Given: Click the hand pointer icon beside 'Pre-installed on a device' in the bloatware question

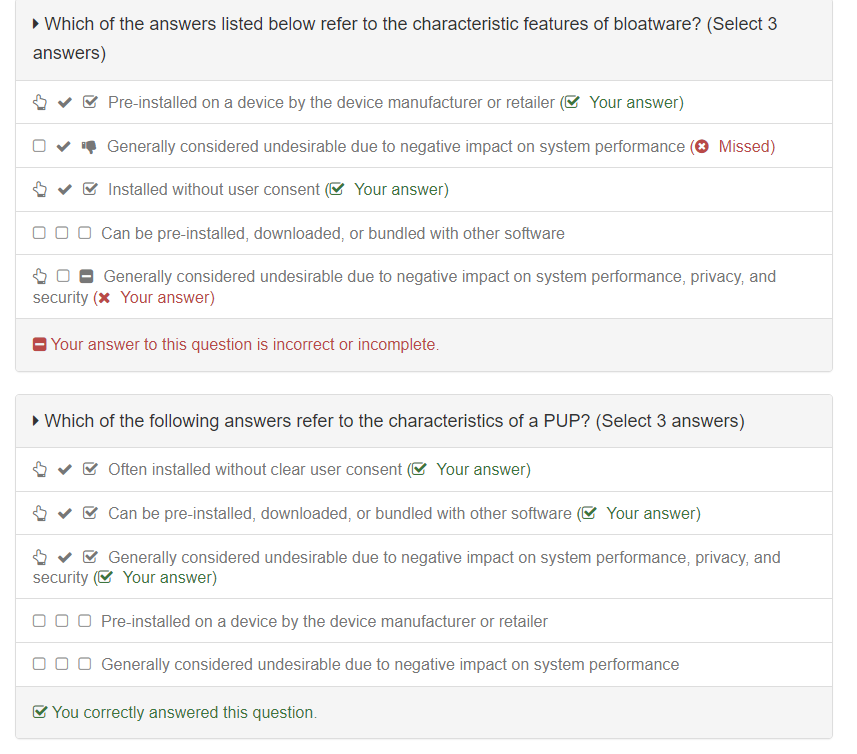Looking at the screenshot, I should 40,102.
